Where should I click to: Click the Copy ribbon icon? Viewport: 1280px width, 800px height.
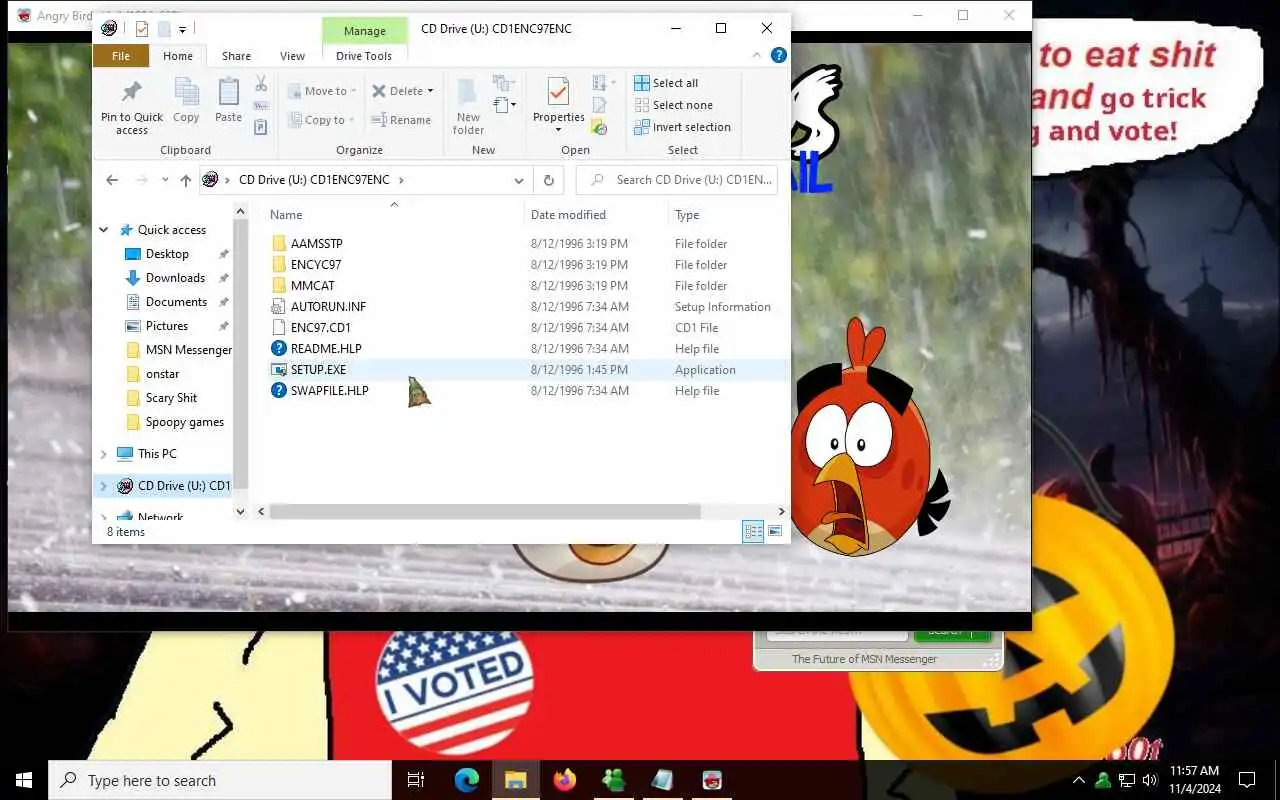[x=186, y=92]
